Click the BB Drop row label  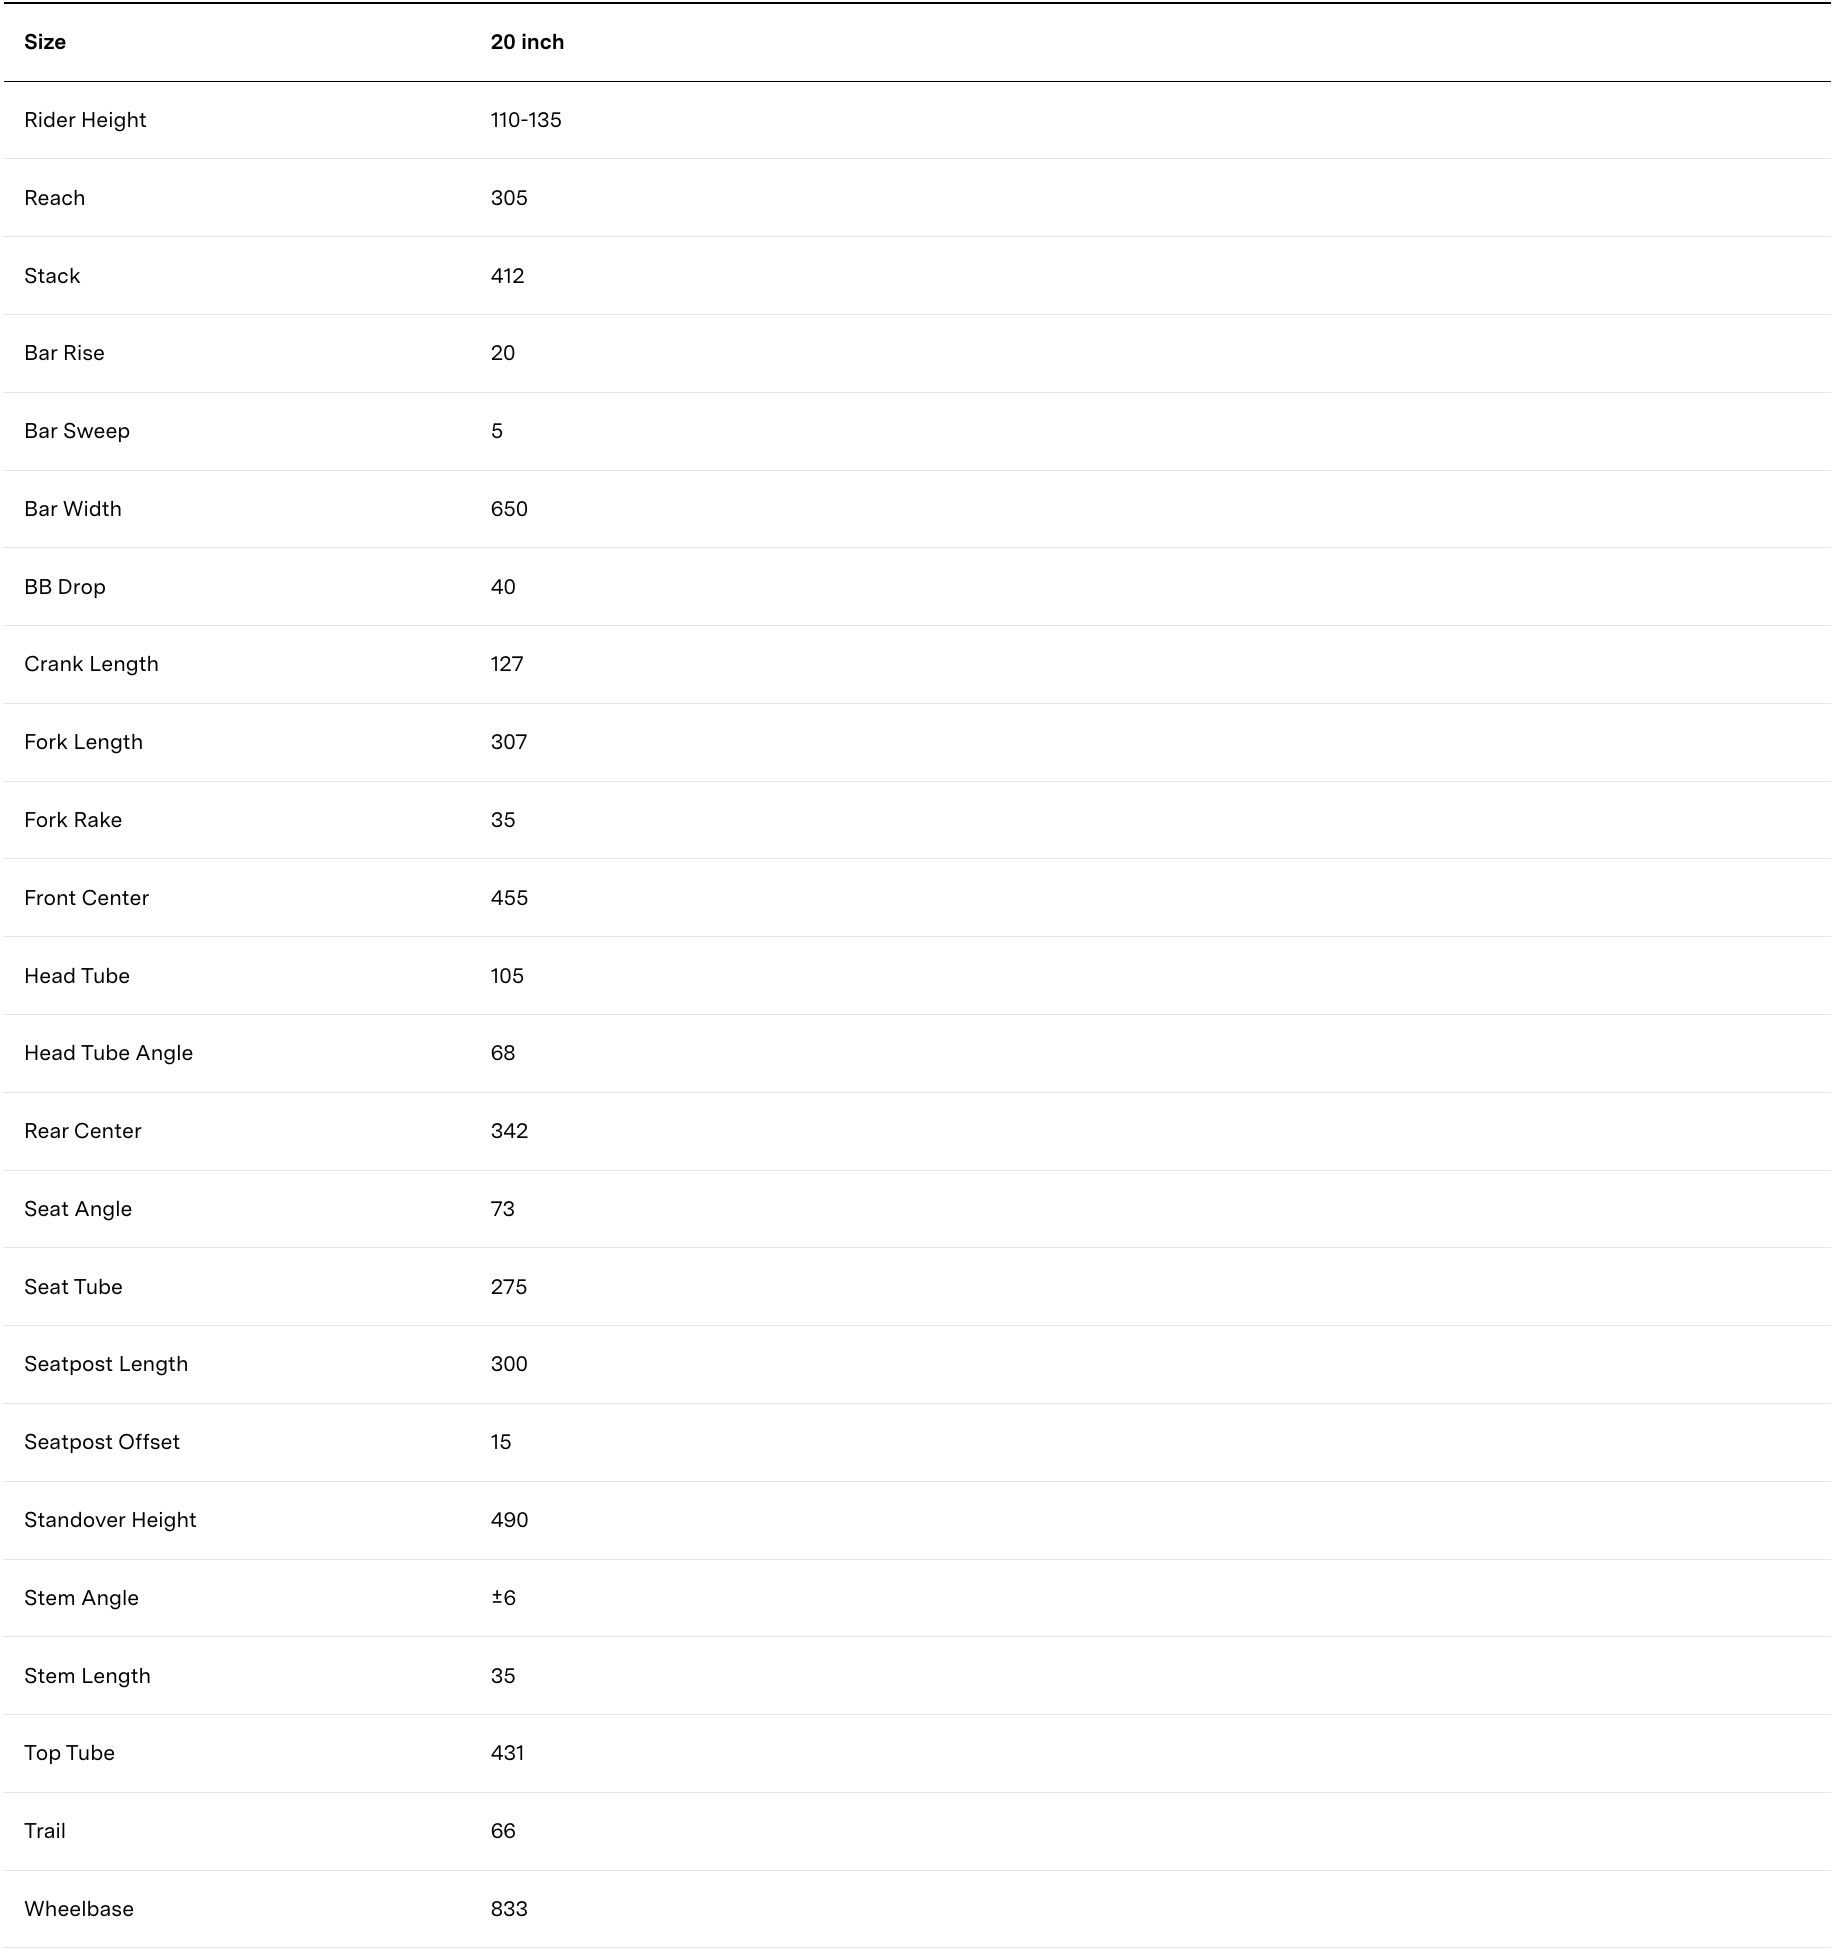click(x=65, y=587)
